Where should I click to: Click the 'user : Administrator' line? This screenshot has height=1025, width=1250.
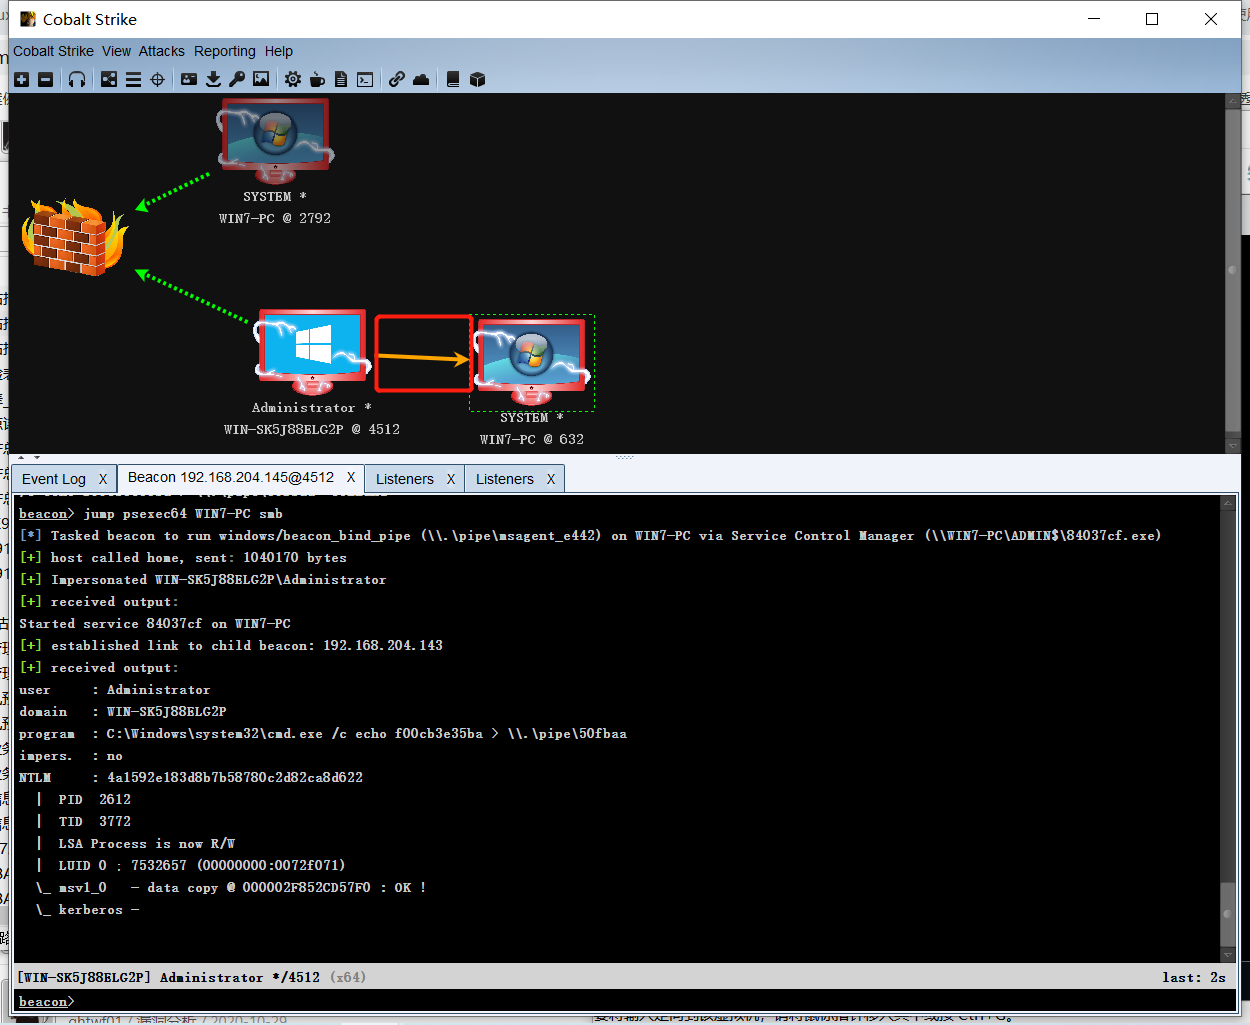tap(115, 689)
